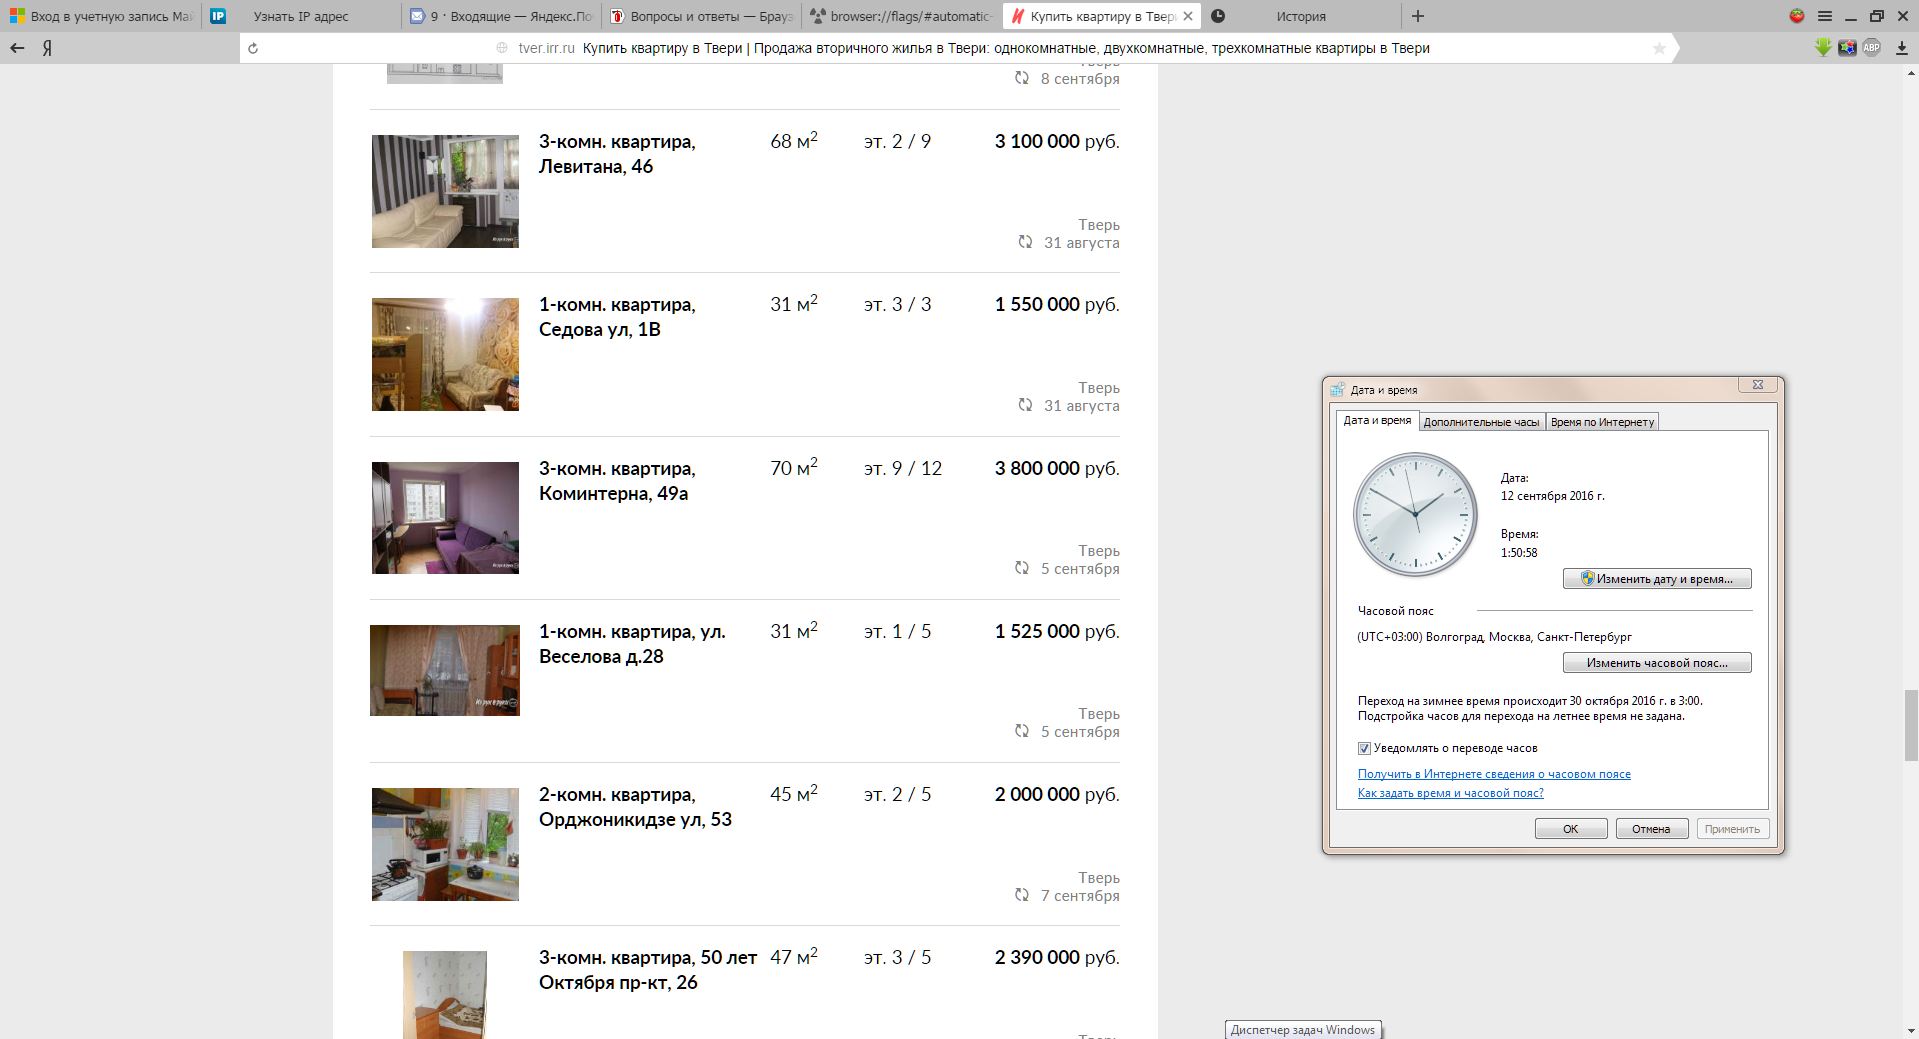
Task: Reload the page with refresh icon
Action: tap(253, 48)
